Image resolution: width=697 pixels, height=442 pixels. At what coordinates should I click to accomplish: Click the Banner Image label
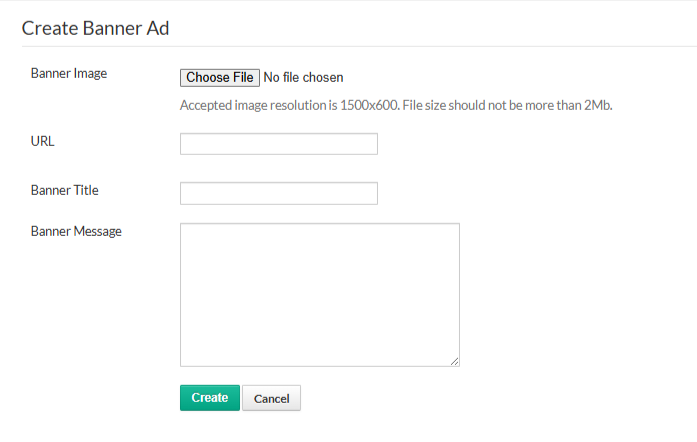[x=69, y=73]
